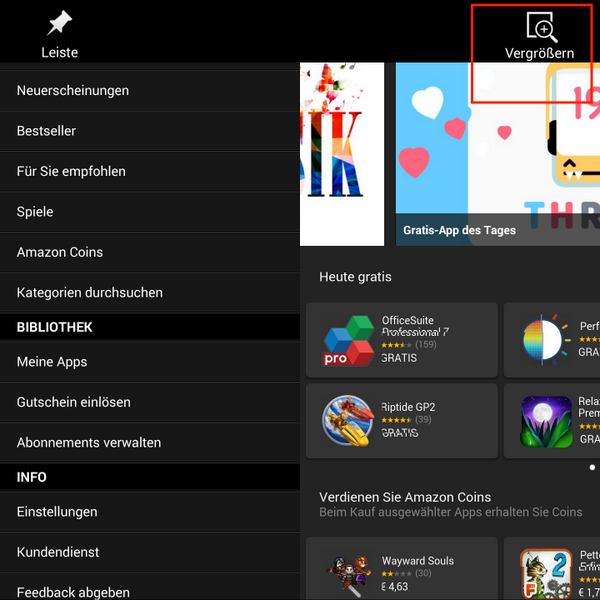
Task: Tap Beim Kauf ausgewählter Apps subtitle
Action: (x=451, y=512)
